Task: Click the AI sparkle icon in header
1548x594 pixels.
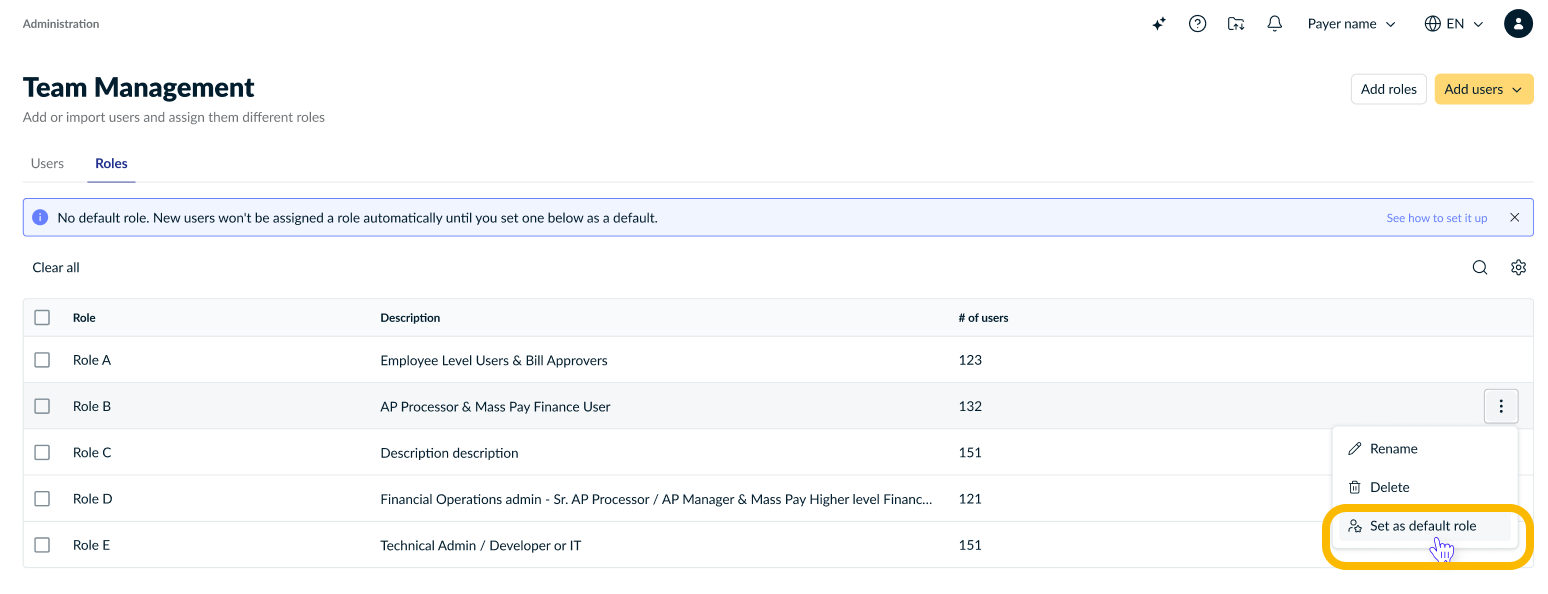Action: point(1159,24)
